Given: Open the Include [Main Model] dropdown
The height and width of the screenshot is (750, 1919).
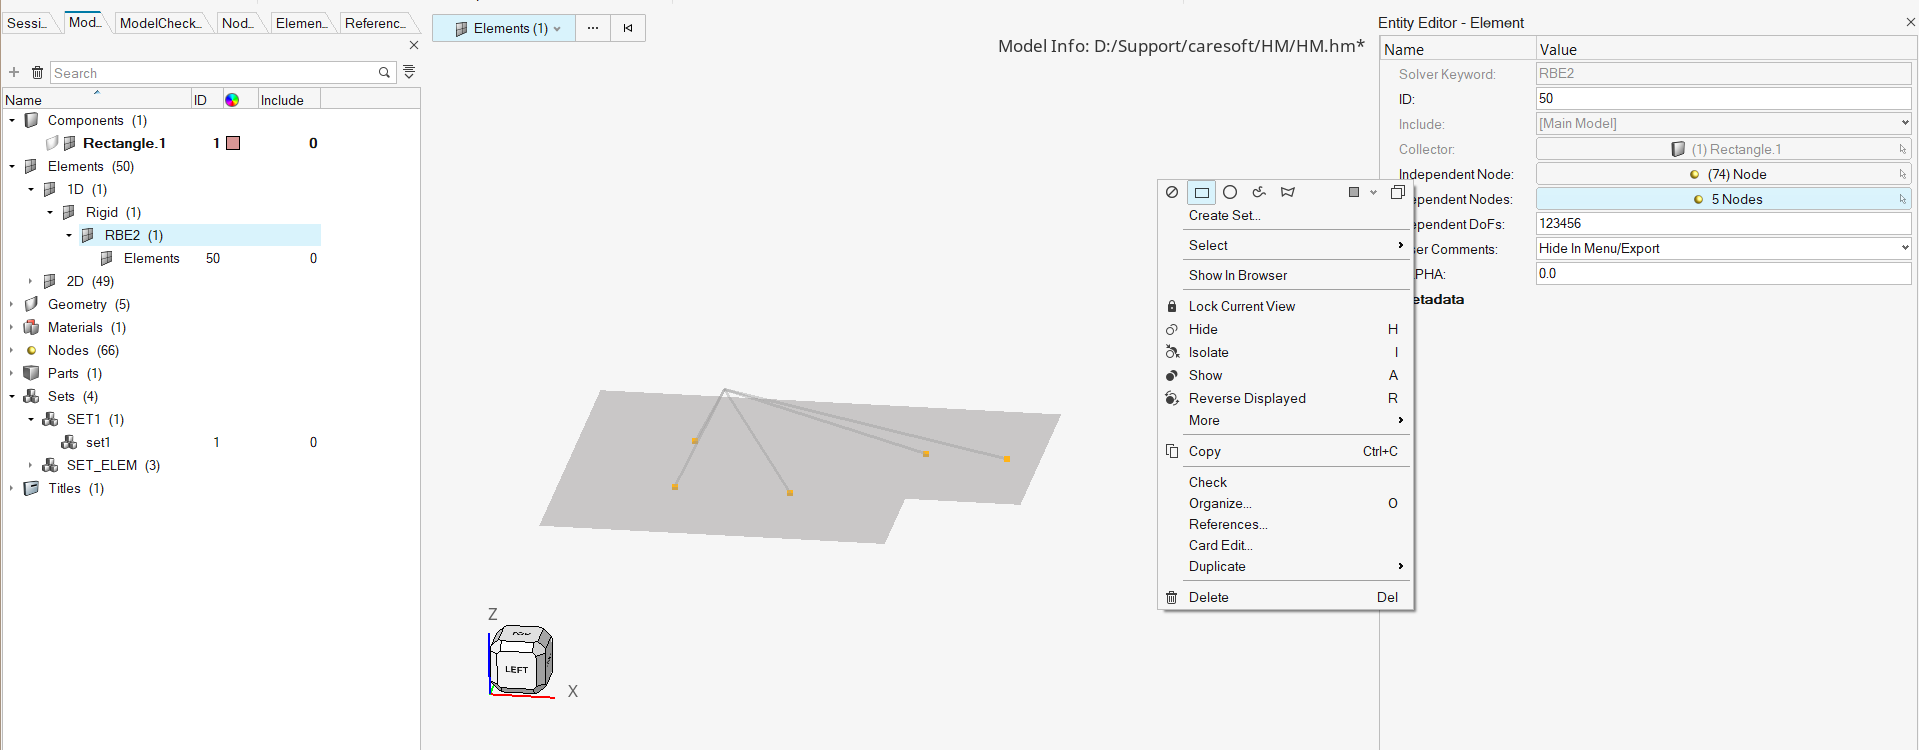Looking at the screenshot, I should (x=1723, y=123).
